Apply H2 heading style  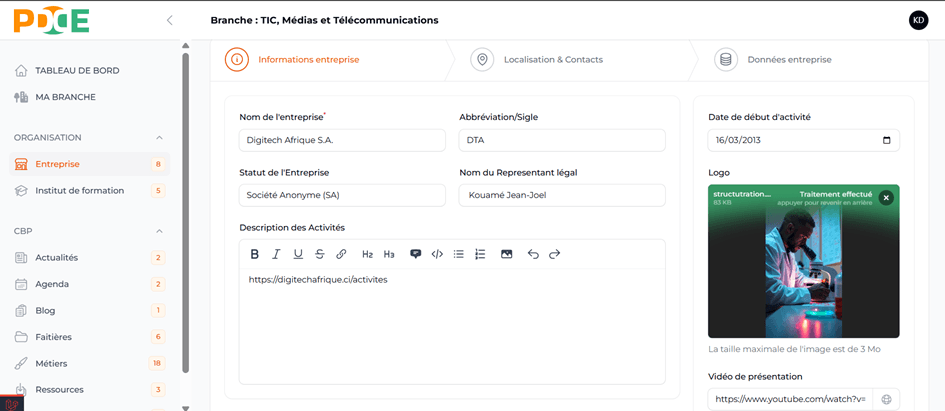pyautogui.click(x=367, y=254)
